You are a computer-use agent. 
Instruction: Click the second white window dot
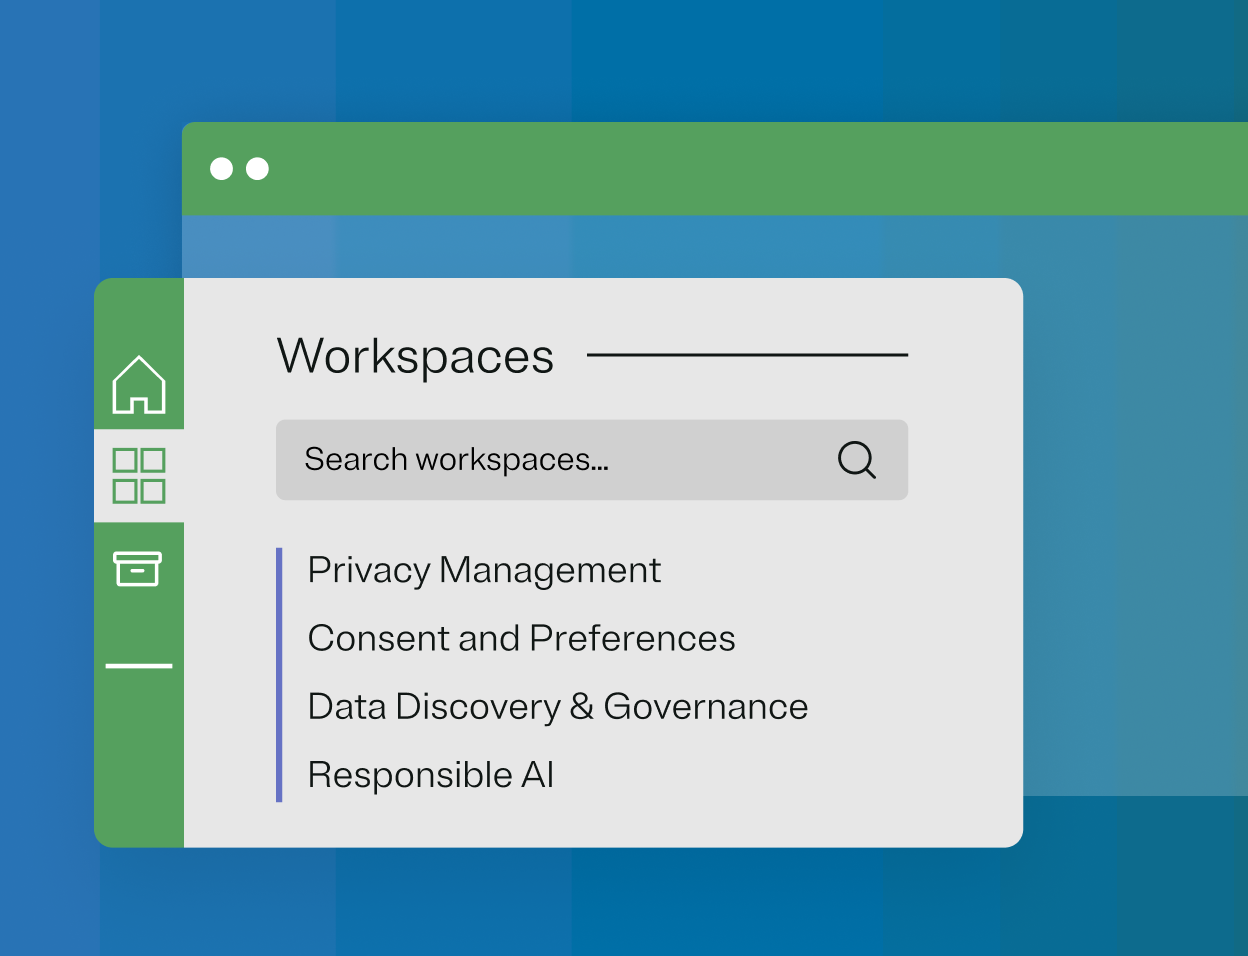(257, 168)
